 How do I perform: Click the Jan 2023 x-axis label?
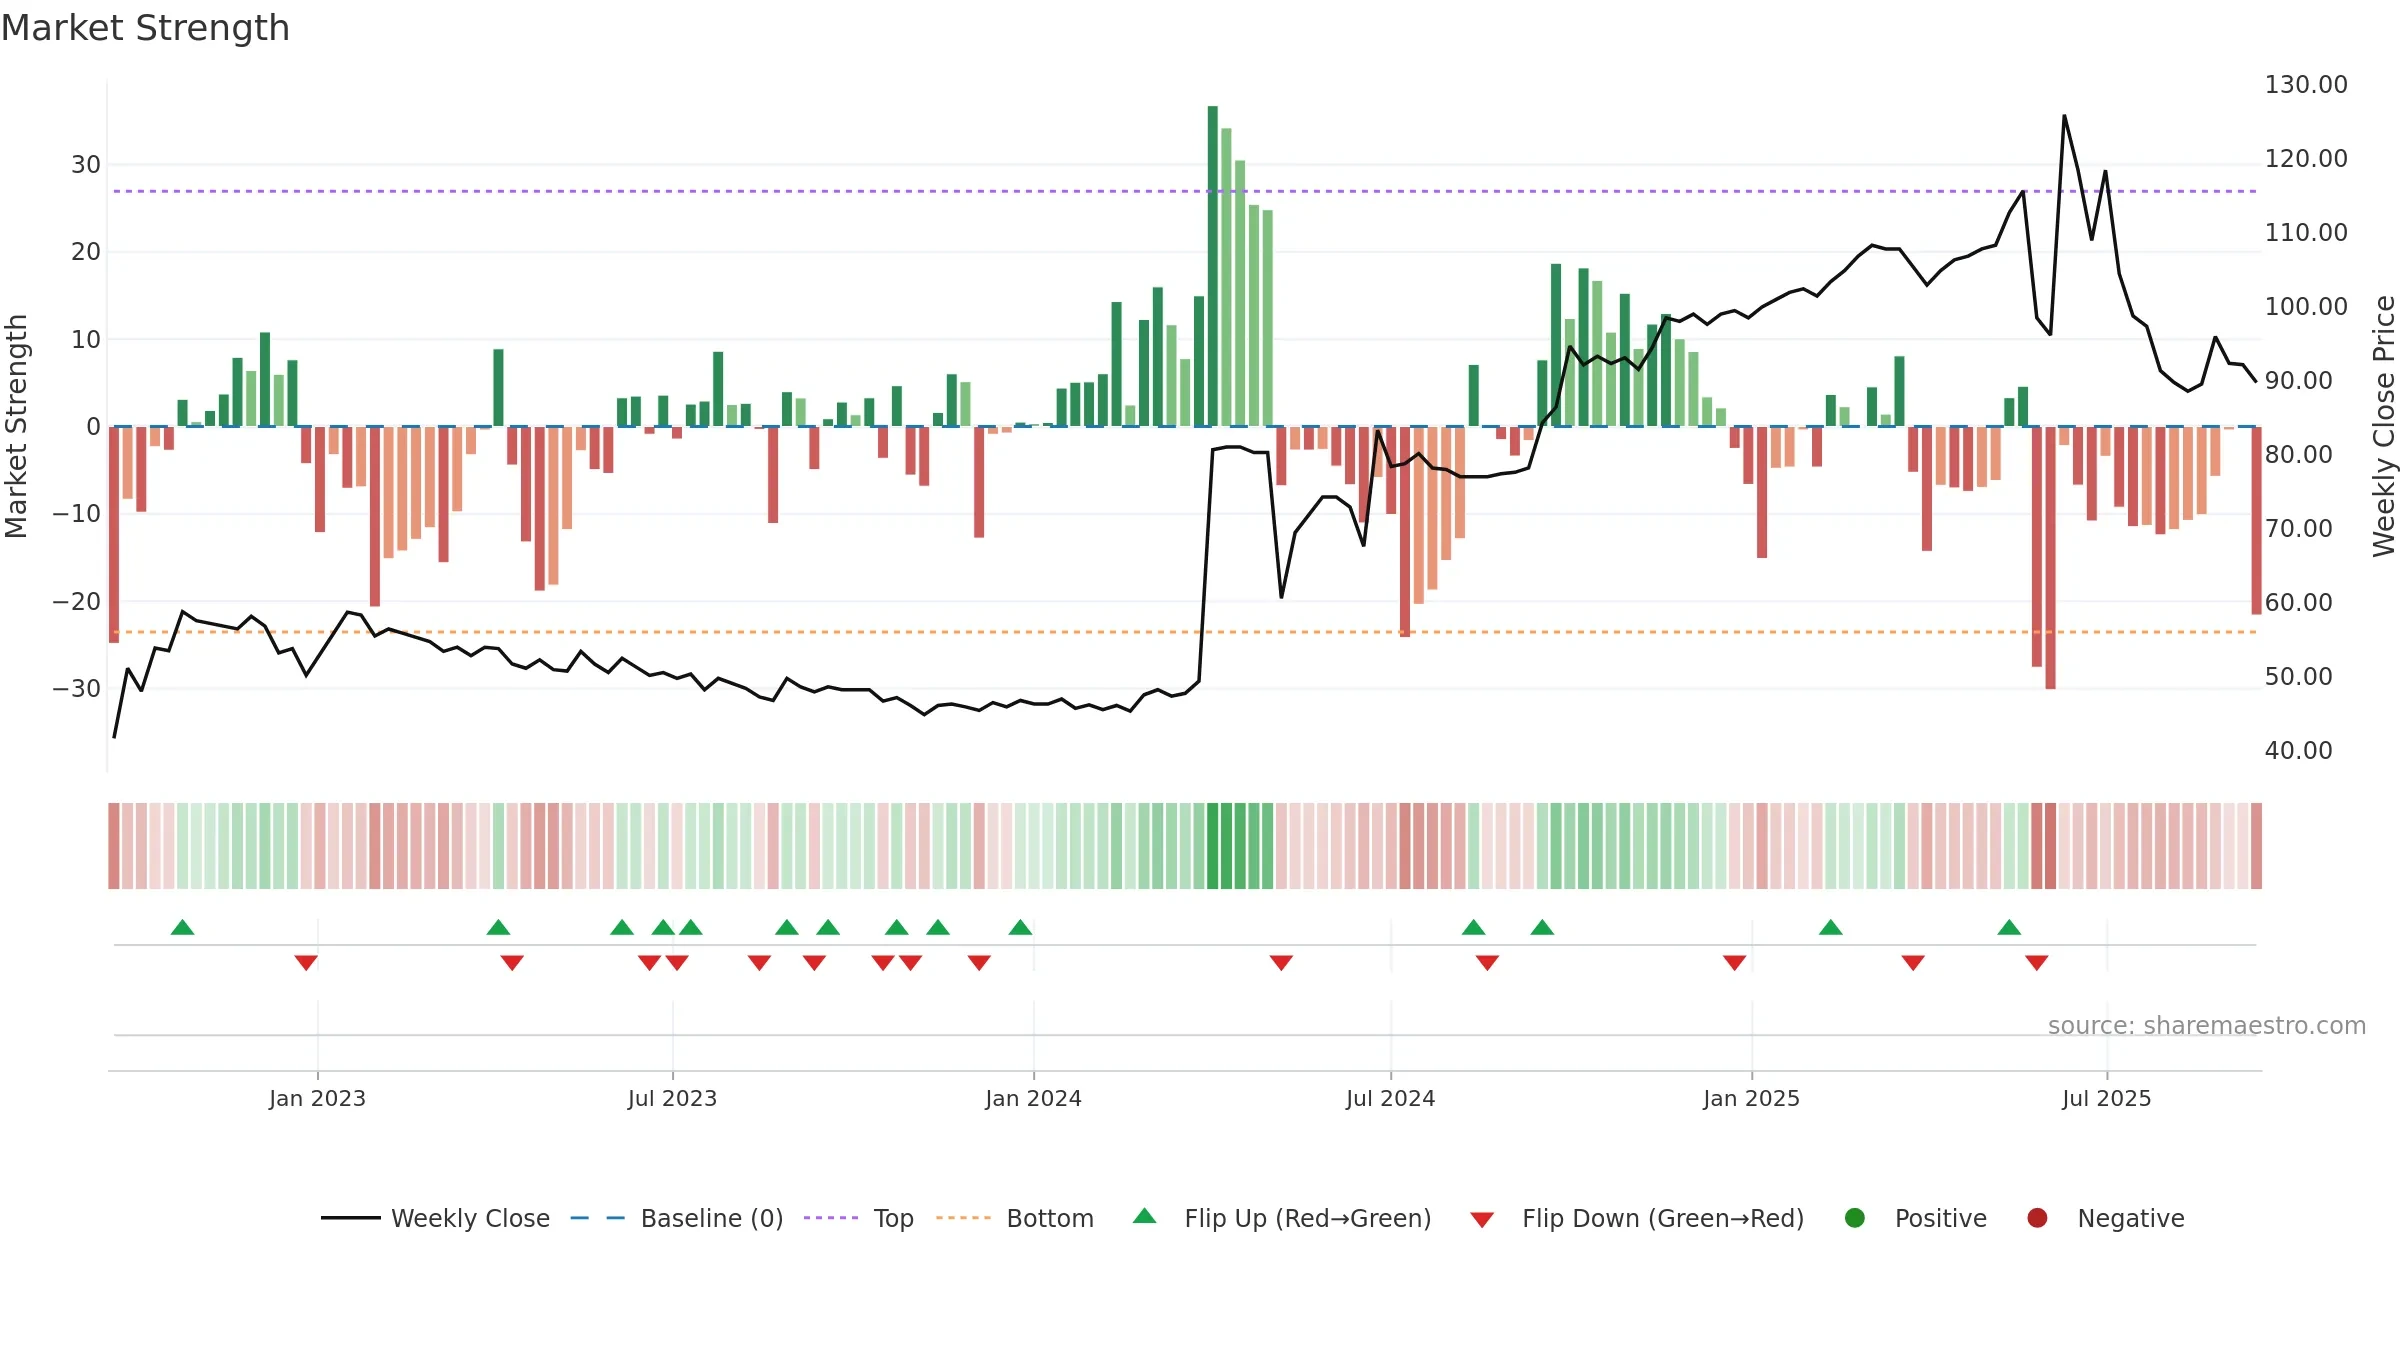coord(317,1098)
